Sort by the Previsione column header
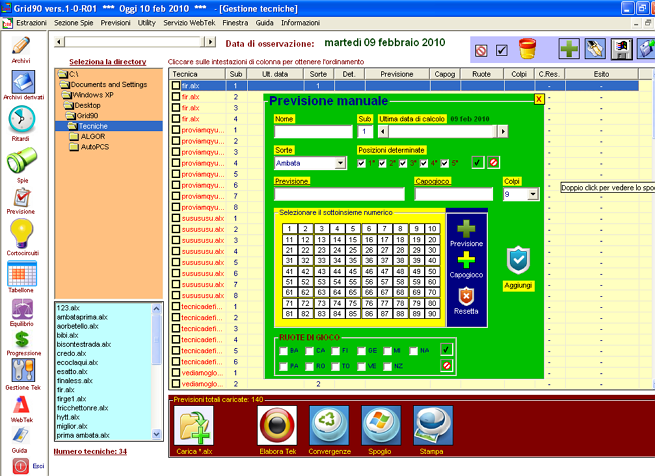Screen dimensions: 655x476 (x=397, y=74)
